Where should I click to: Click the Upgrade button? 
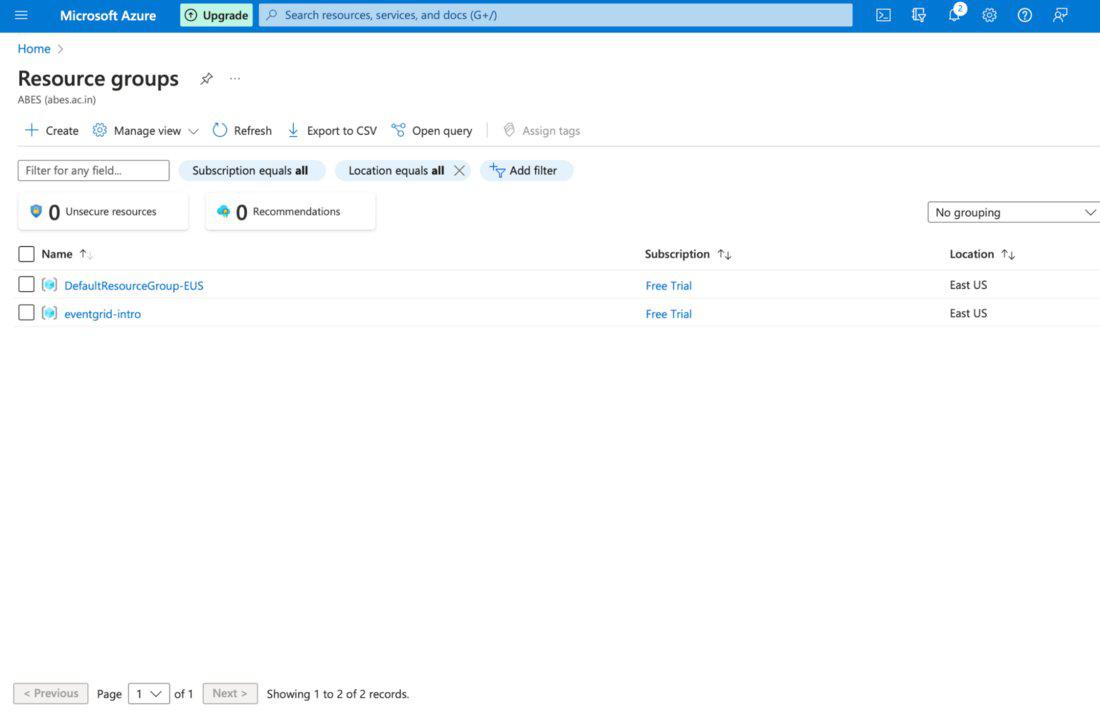(x=216, y=15)
